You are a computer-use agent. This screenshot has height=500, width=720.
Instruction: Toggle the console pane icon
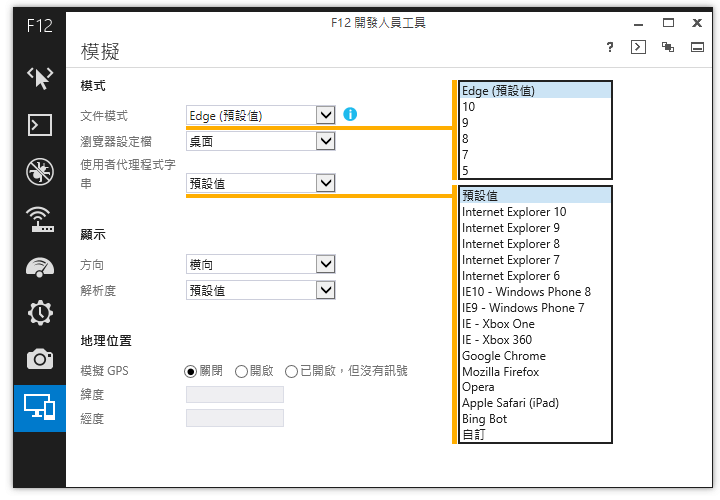pyautogui.click(x=638, y=47)
